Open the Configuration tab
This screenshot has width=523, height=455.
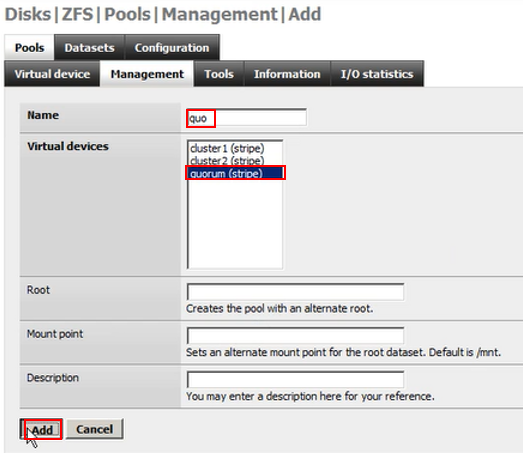point(172,47)
